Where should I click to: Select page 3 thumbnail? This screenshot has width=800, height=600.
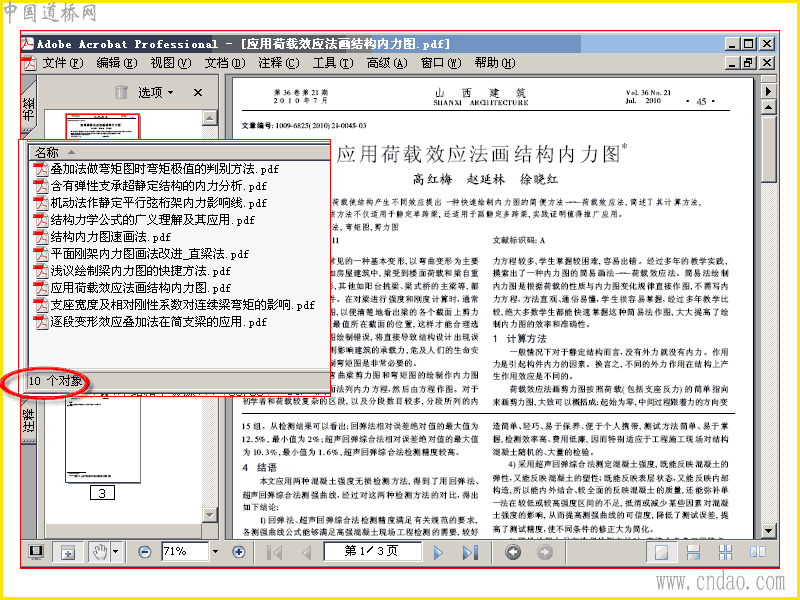point(103,440)
